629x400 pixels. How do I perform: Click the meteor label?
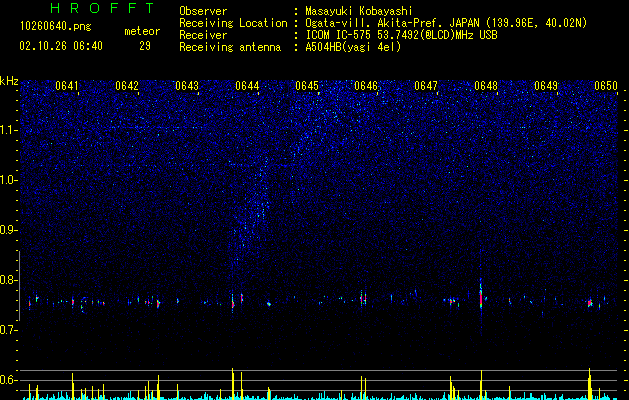142,31
